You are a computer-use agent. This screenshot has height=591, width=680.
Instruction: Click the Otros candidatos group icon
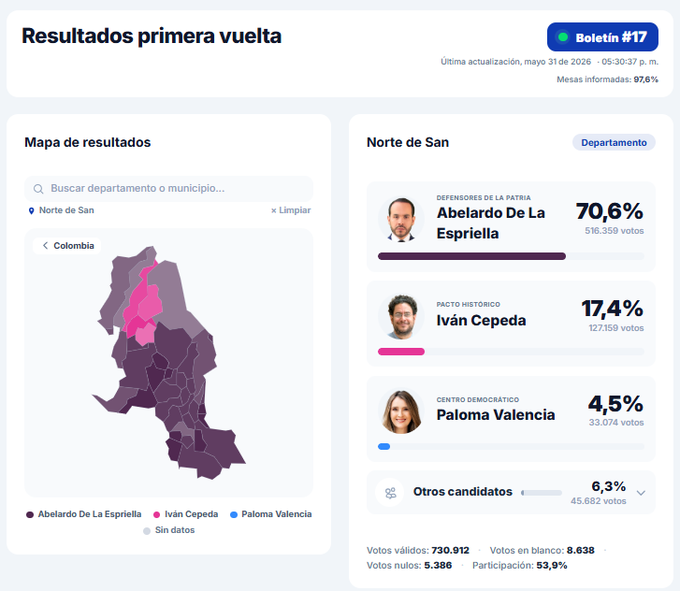390,493
